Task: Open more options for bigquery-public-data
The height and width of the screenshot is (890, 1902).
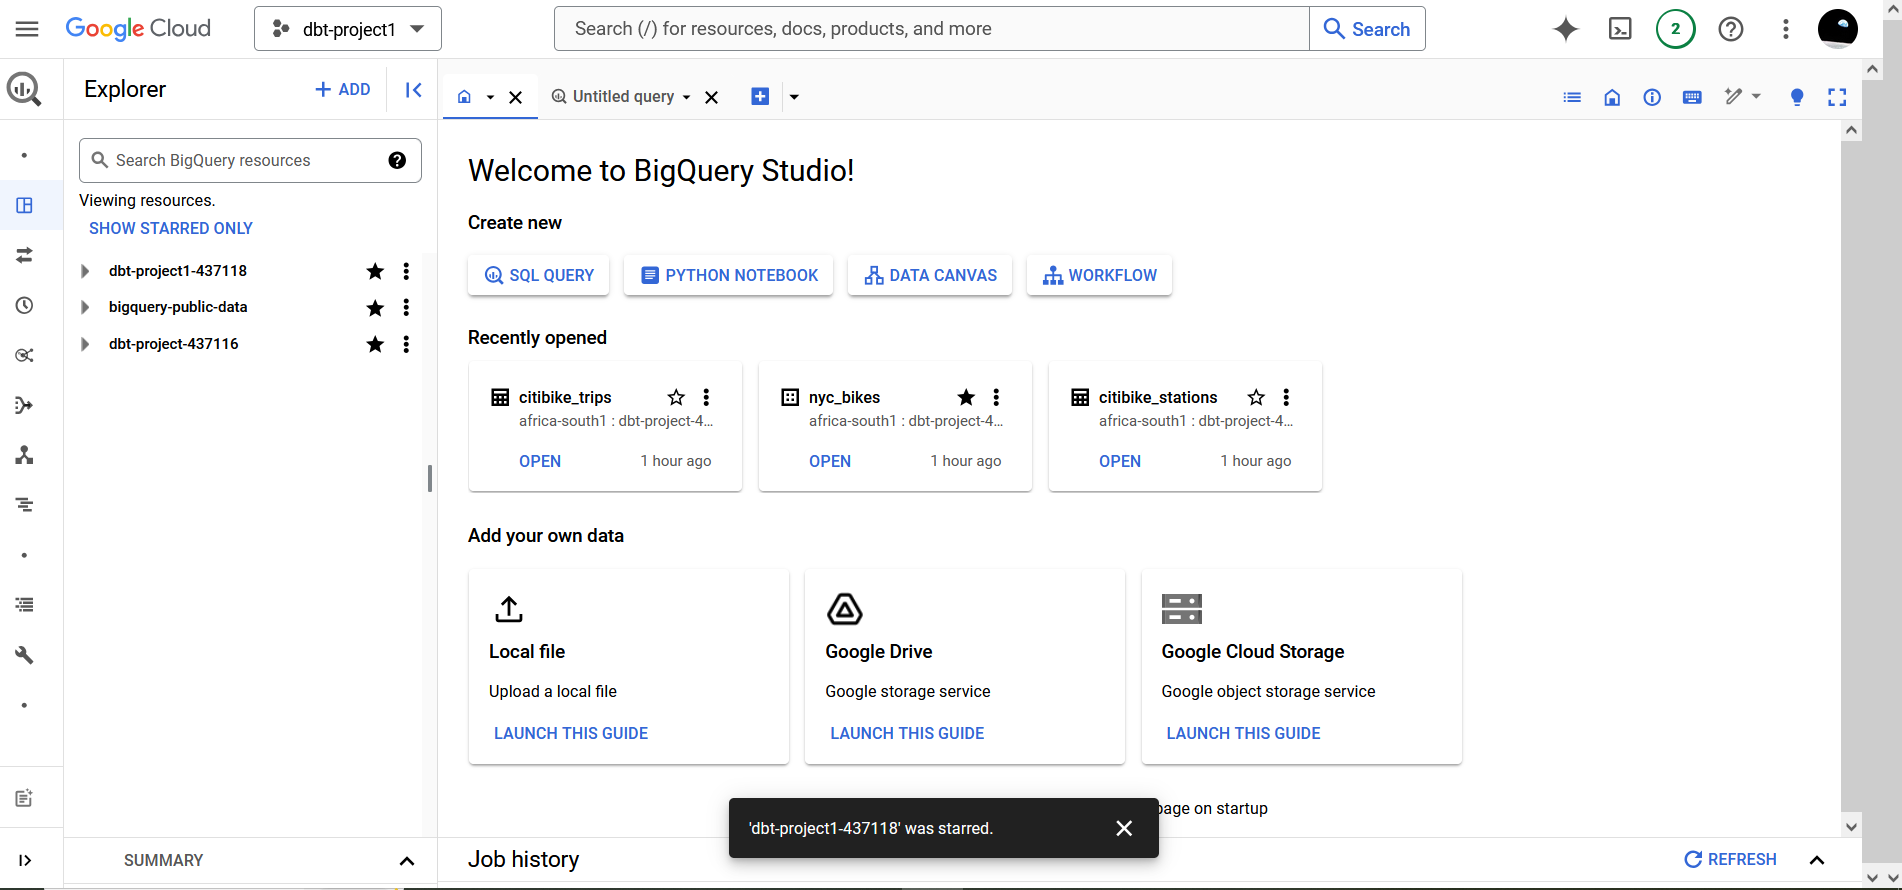Action: (x=406, y=307)
